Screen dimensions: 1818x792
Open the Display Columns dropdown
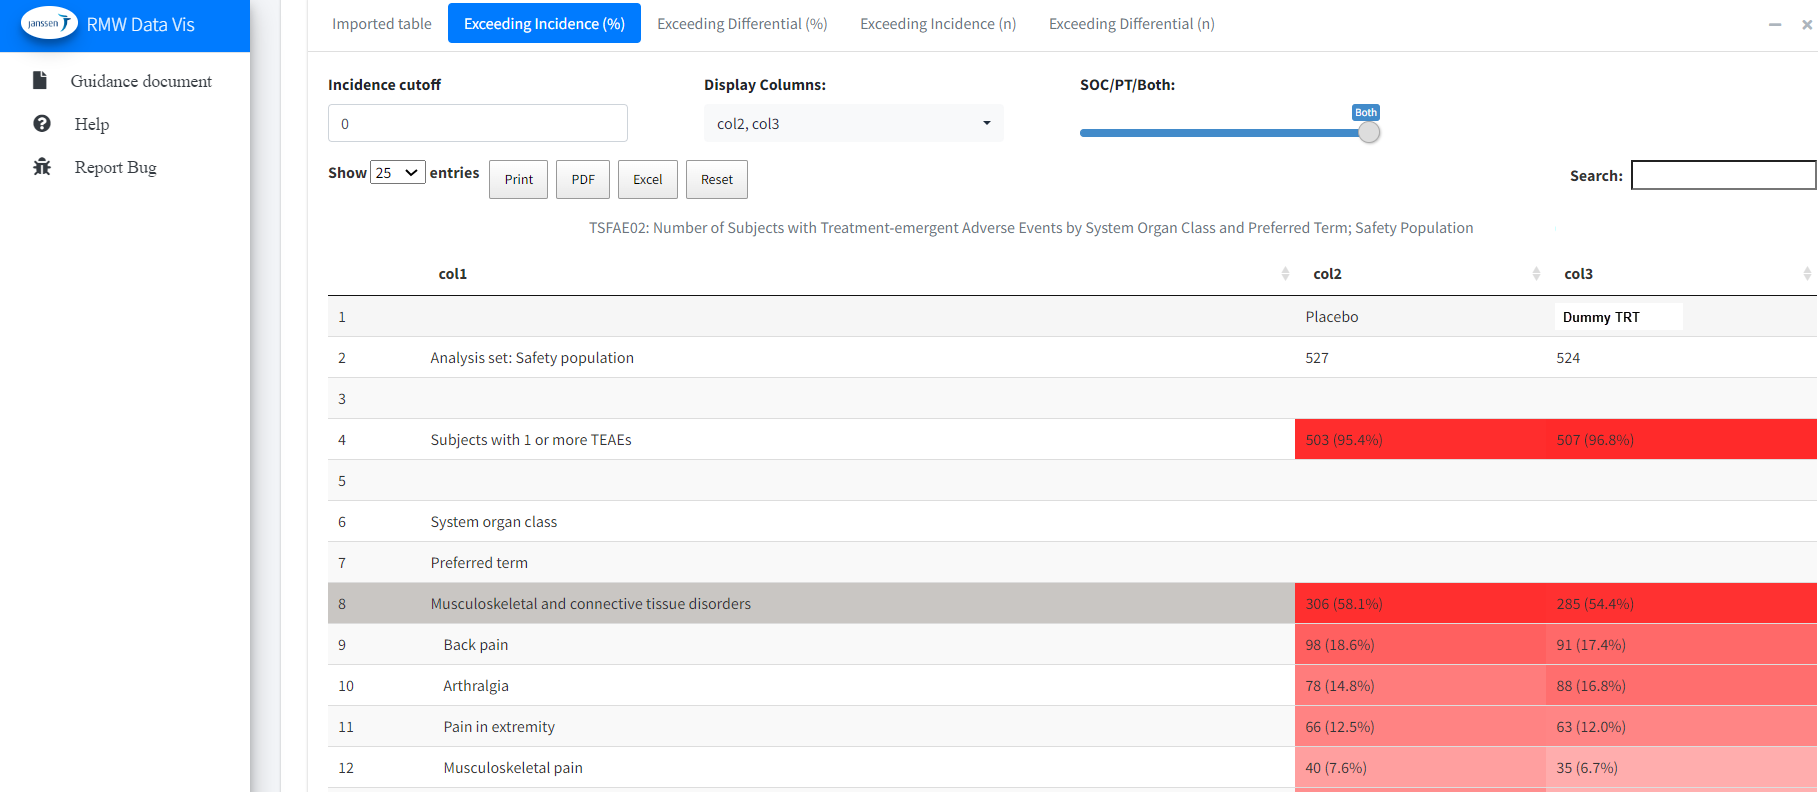853,123
